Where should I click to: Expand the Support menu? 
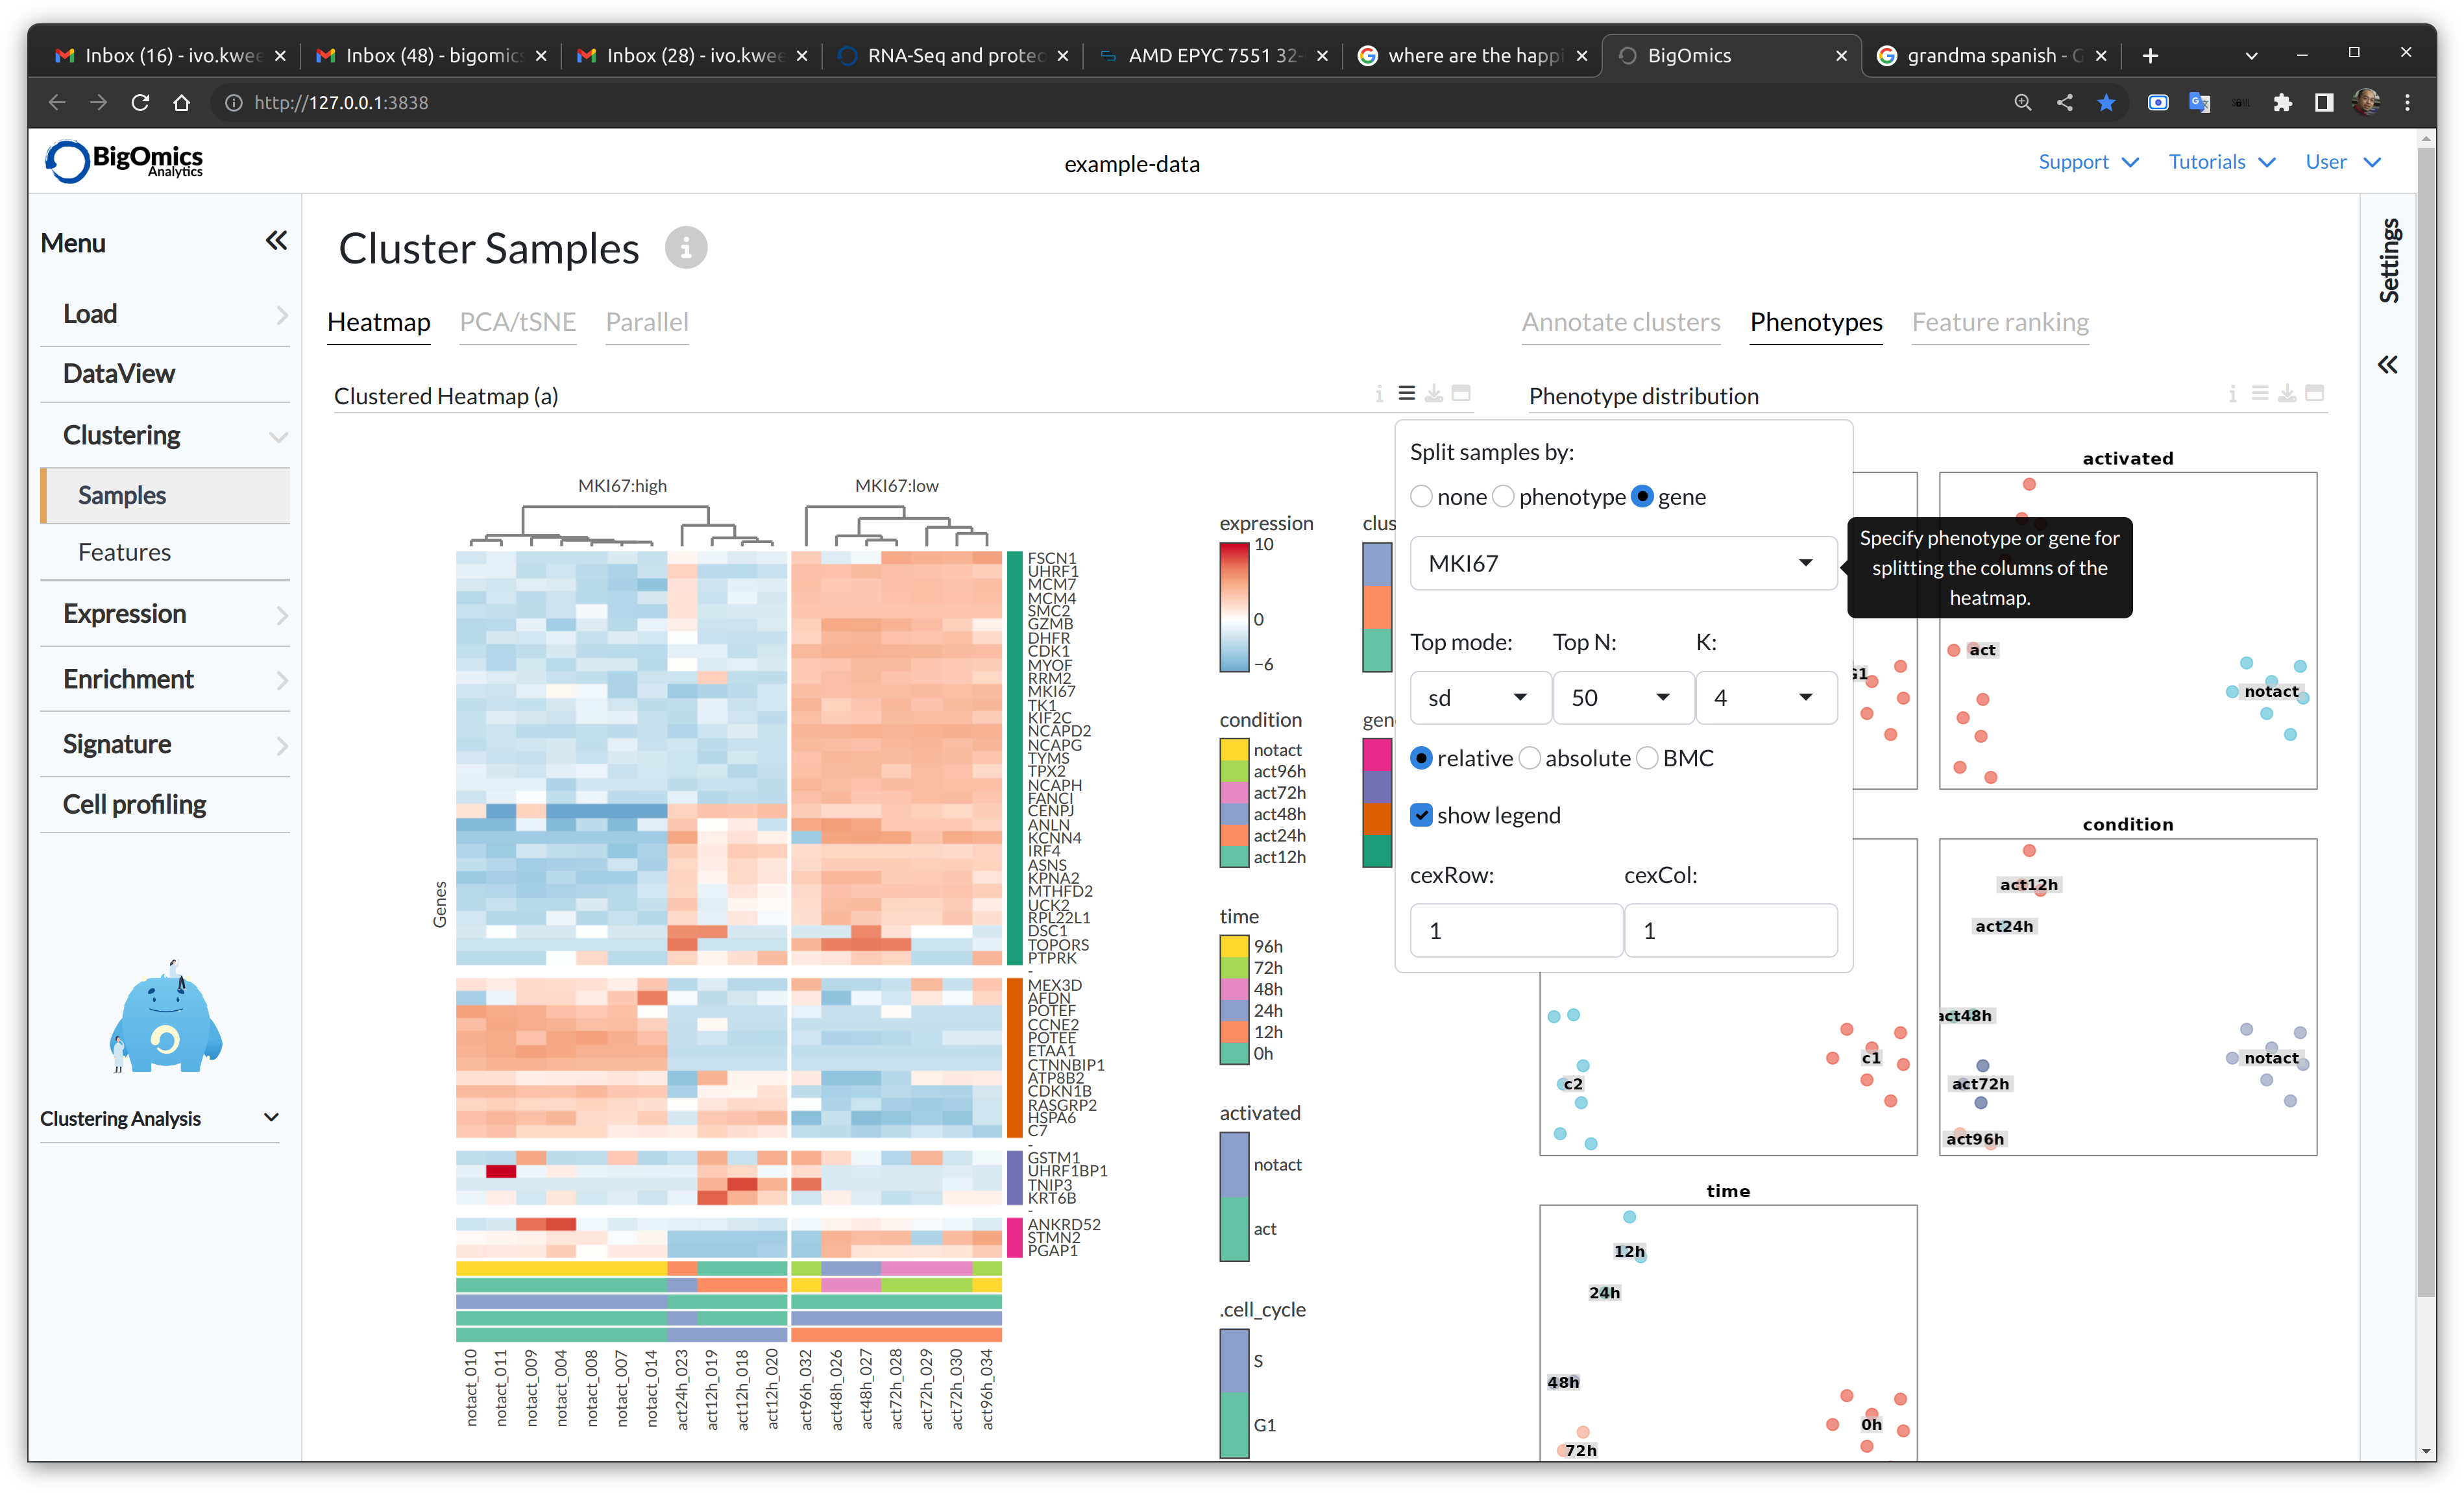[x=2088, y=162]
